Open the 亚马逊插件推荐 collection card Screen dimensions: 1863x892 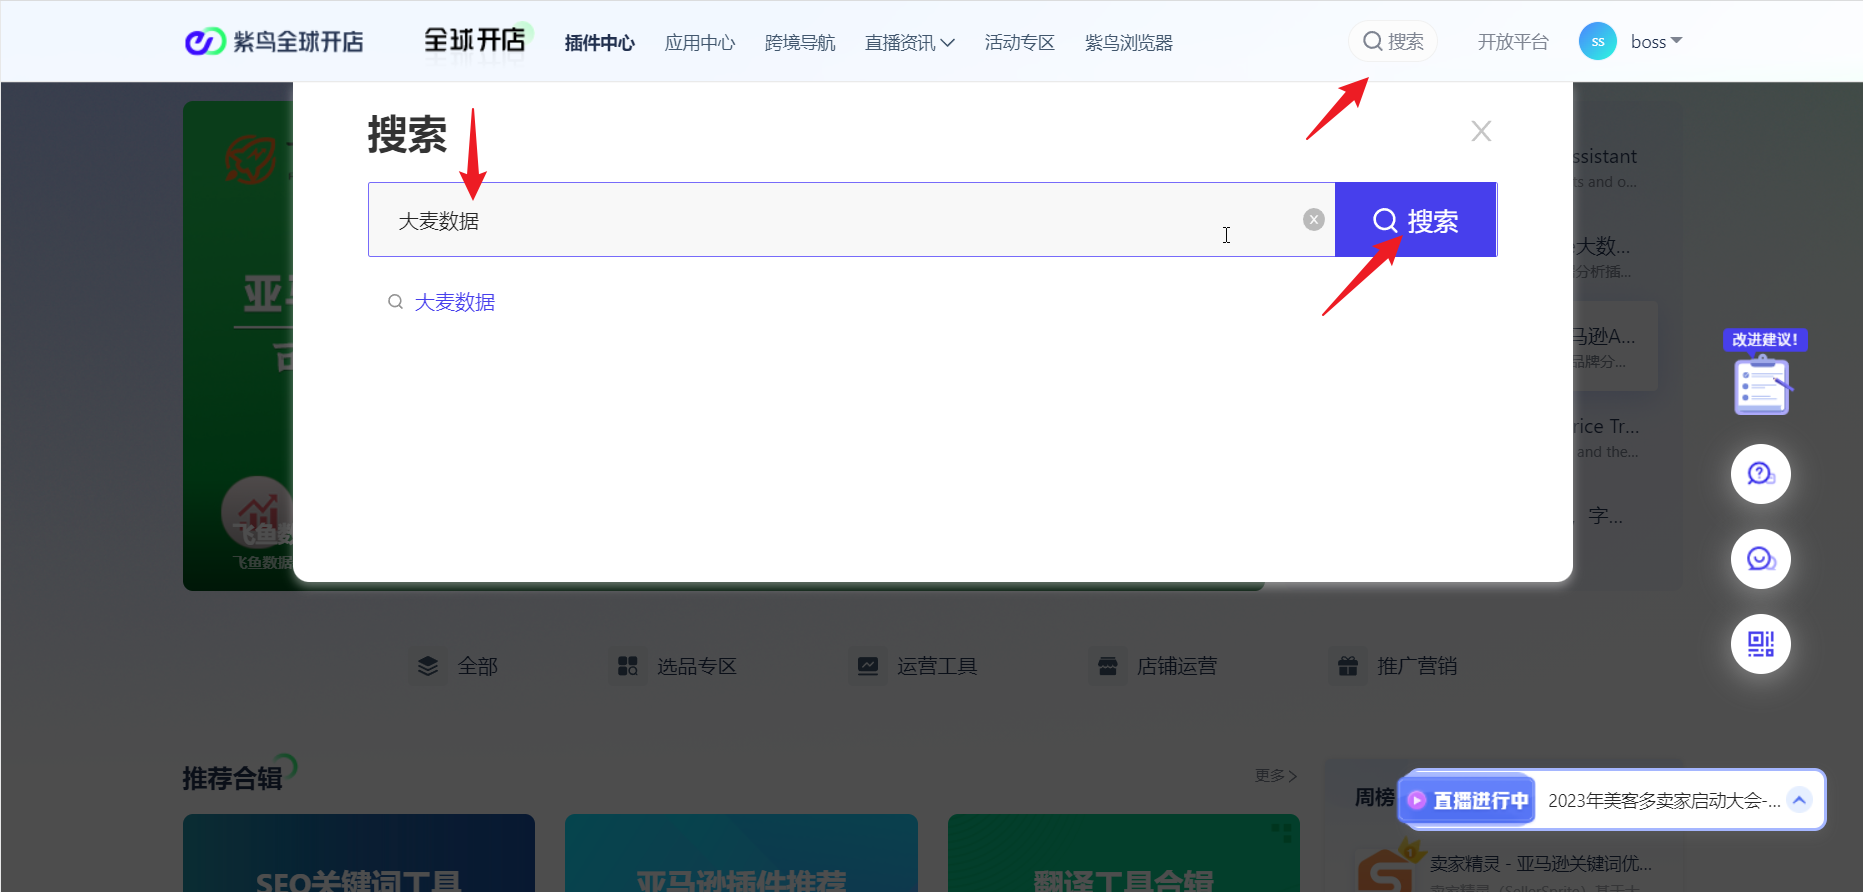point(741,853)
